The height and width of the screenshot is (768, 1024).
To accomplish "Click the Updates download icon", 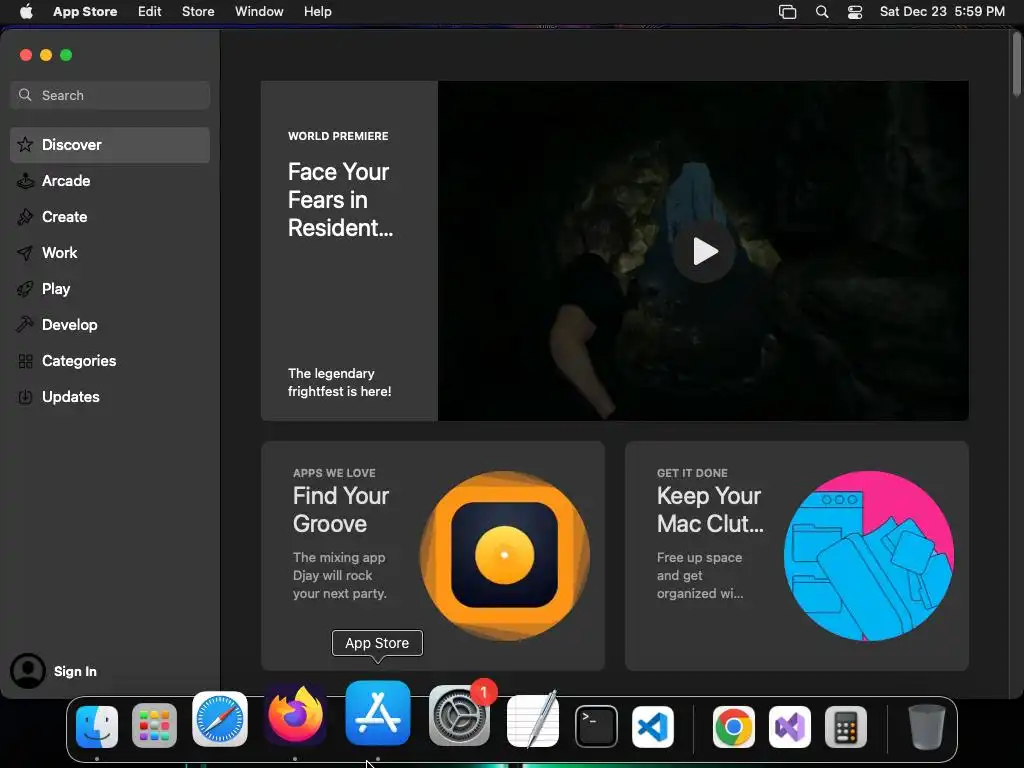I will (25, 396).
